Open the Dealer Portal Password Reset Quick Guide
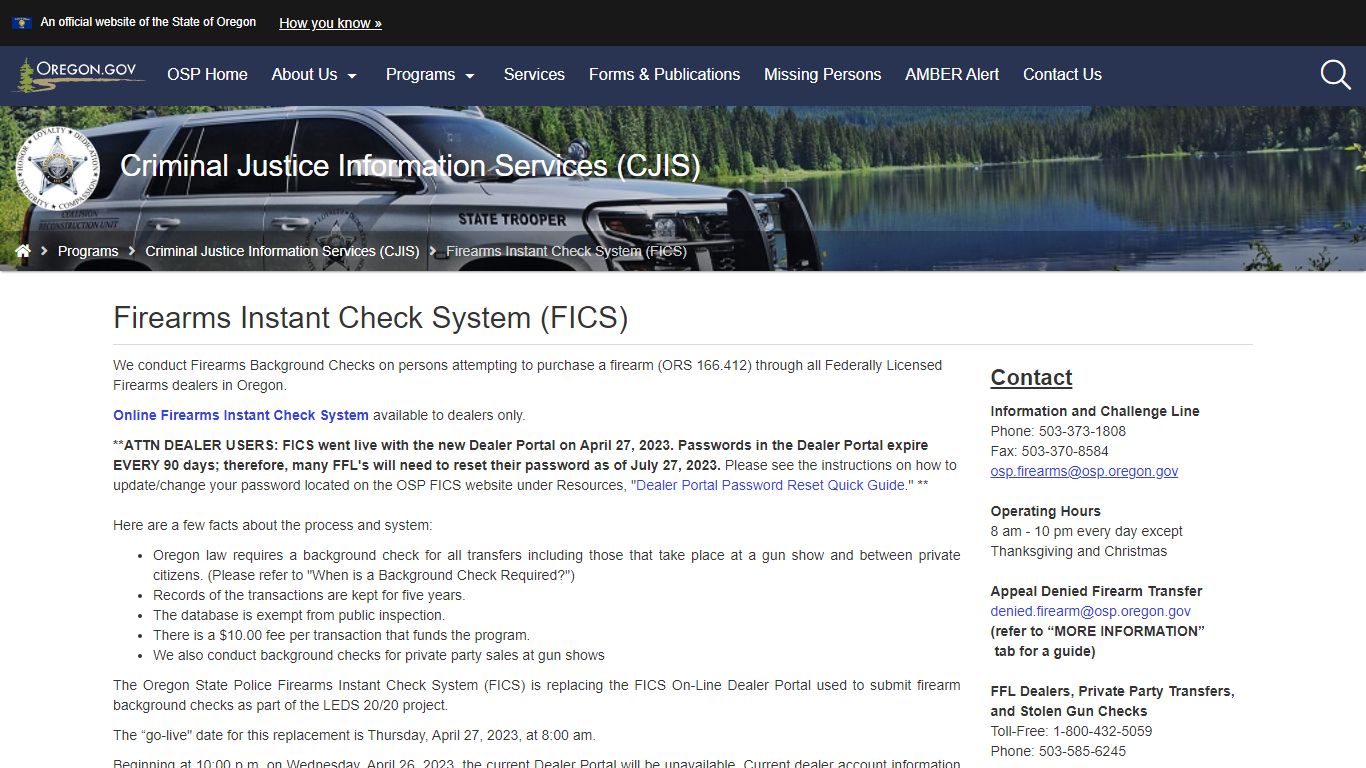This screenshot has height=768, width=1366. coord(770,485)
